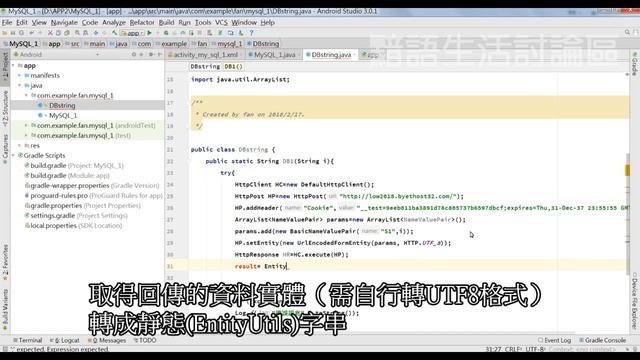Toggle Device File Explorer tool window
The height and width of the screenshot is (360, 640).
(635, 300)
